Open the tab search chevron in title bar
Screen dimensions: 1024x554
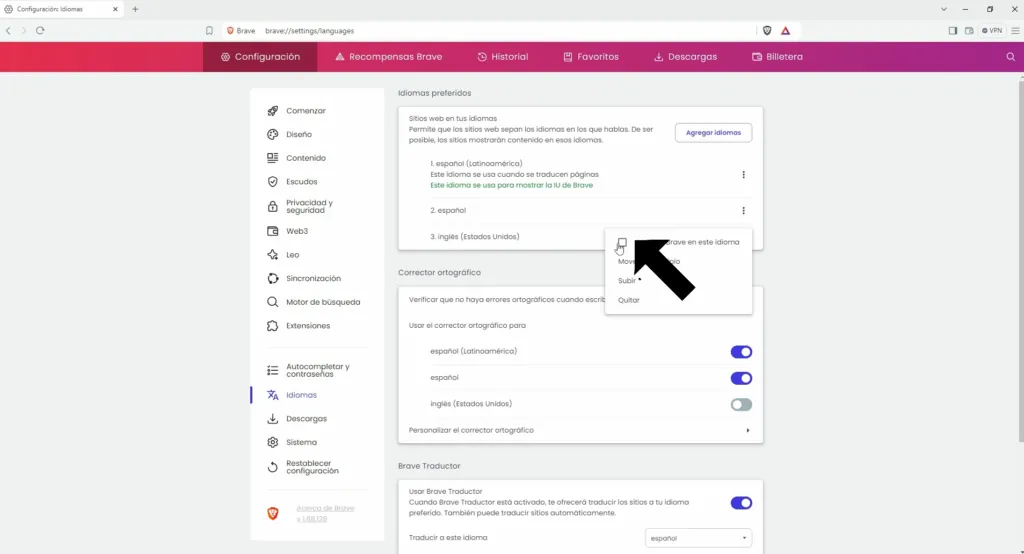pos(943,9)
